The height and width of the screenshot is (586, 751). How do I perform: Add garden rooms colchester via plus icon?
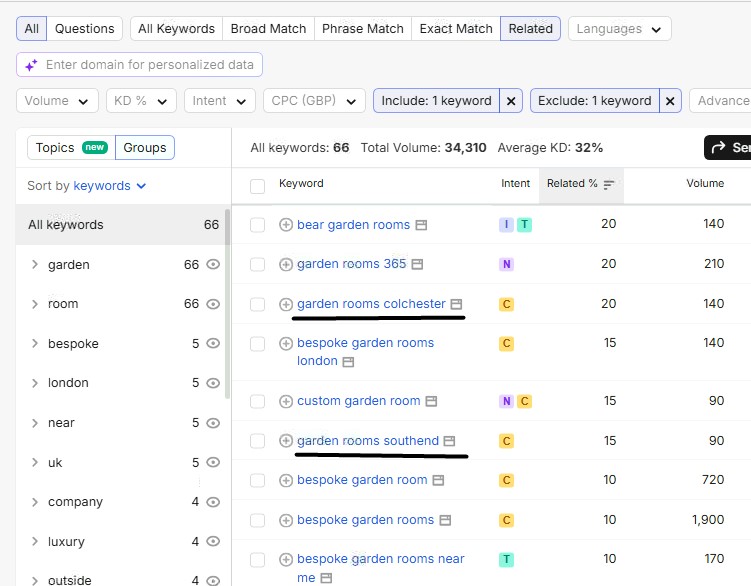(286, 304)
